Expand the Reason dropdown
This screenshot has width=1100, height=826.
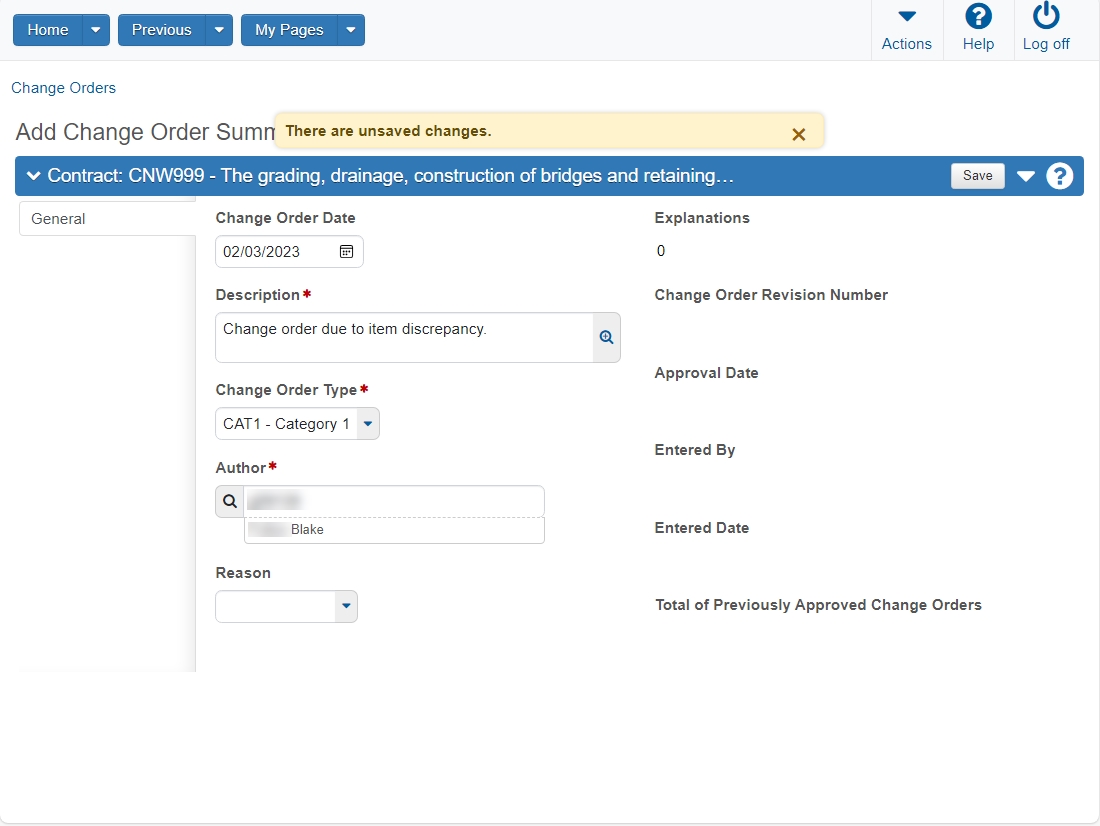pos(346,606)
